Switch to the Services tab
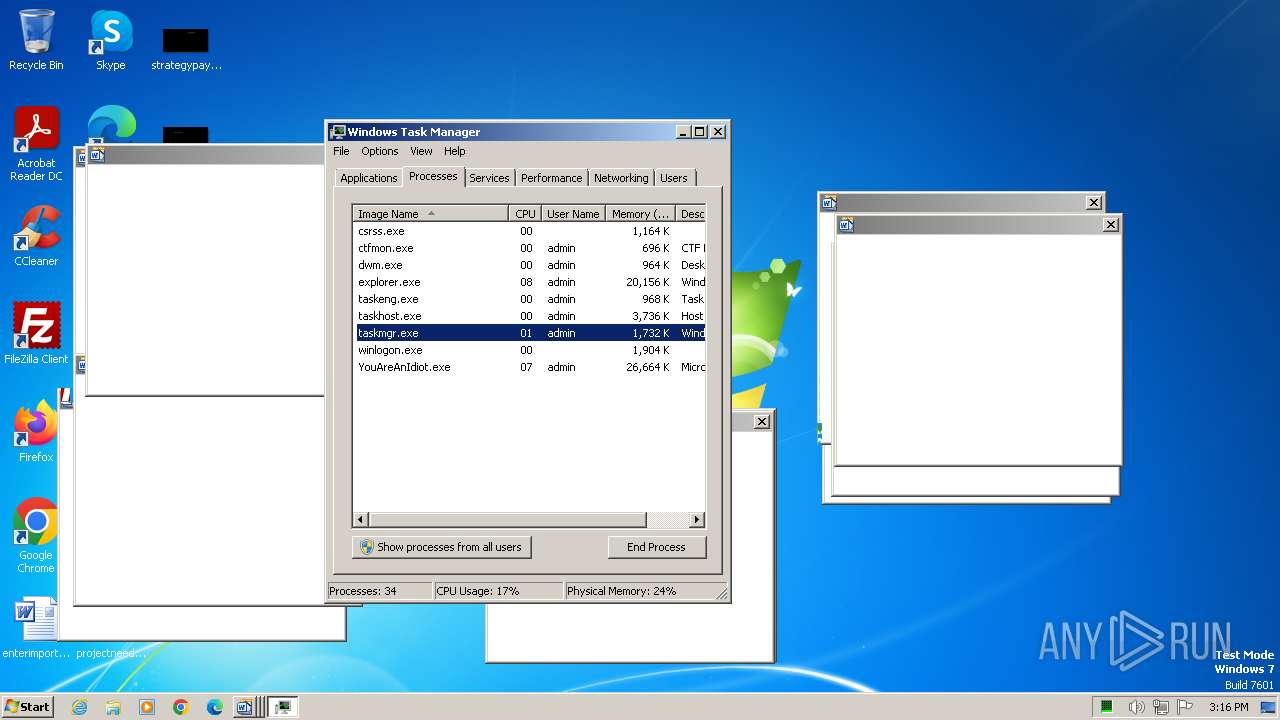The height and width of the screenshot is (720, 1280). coord(489,178)
